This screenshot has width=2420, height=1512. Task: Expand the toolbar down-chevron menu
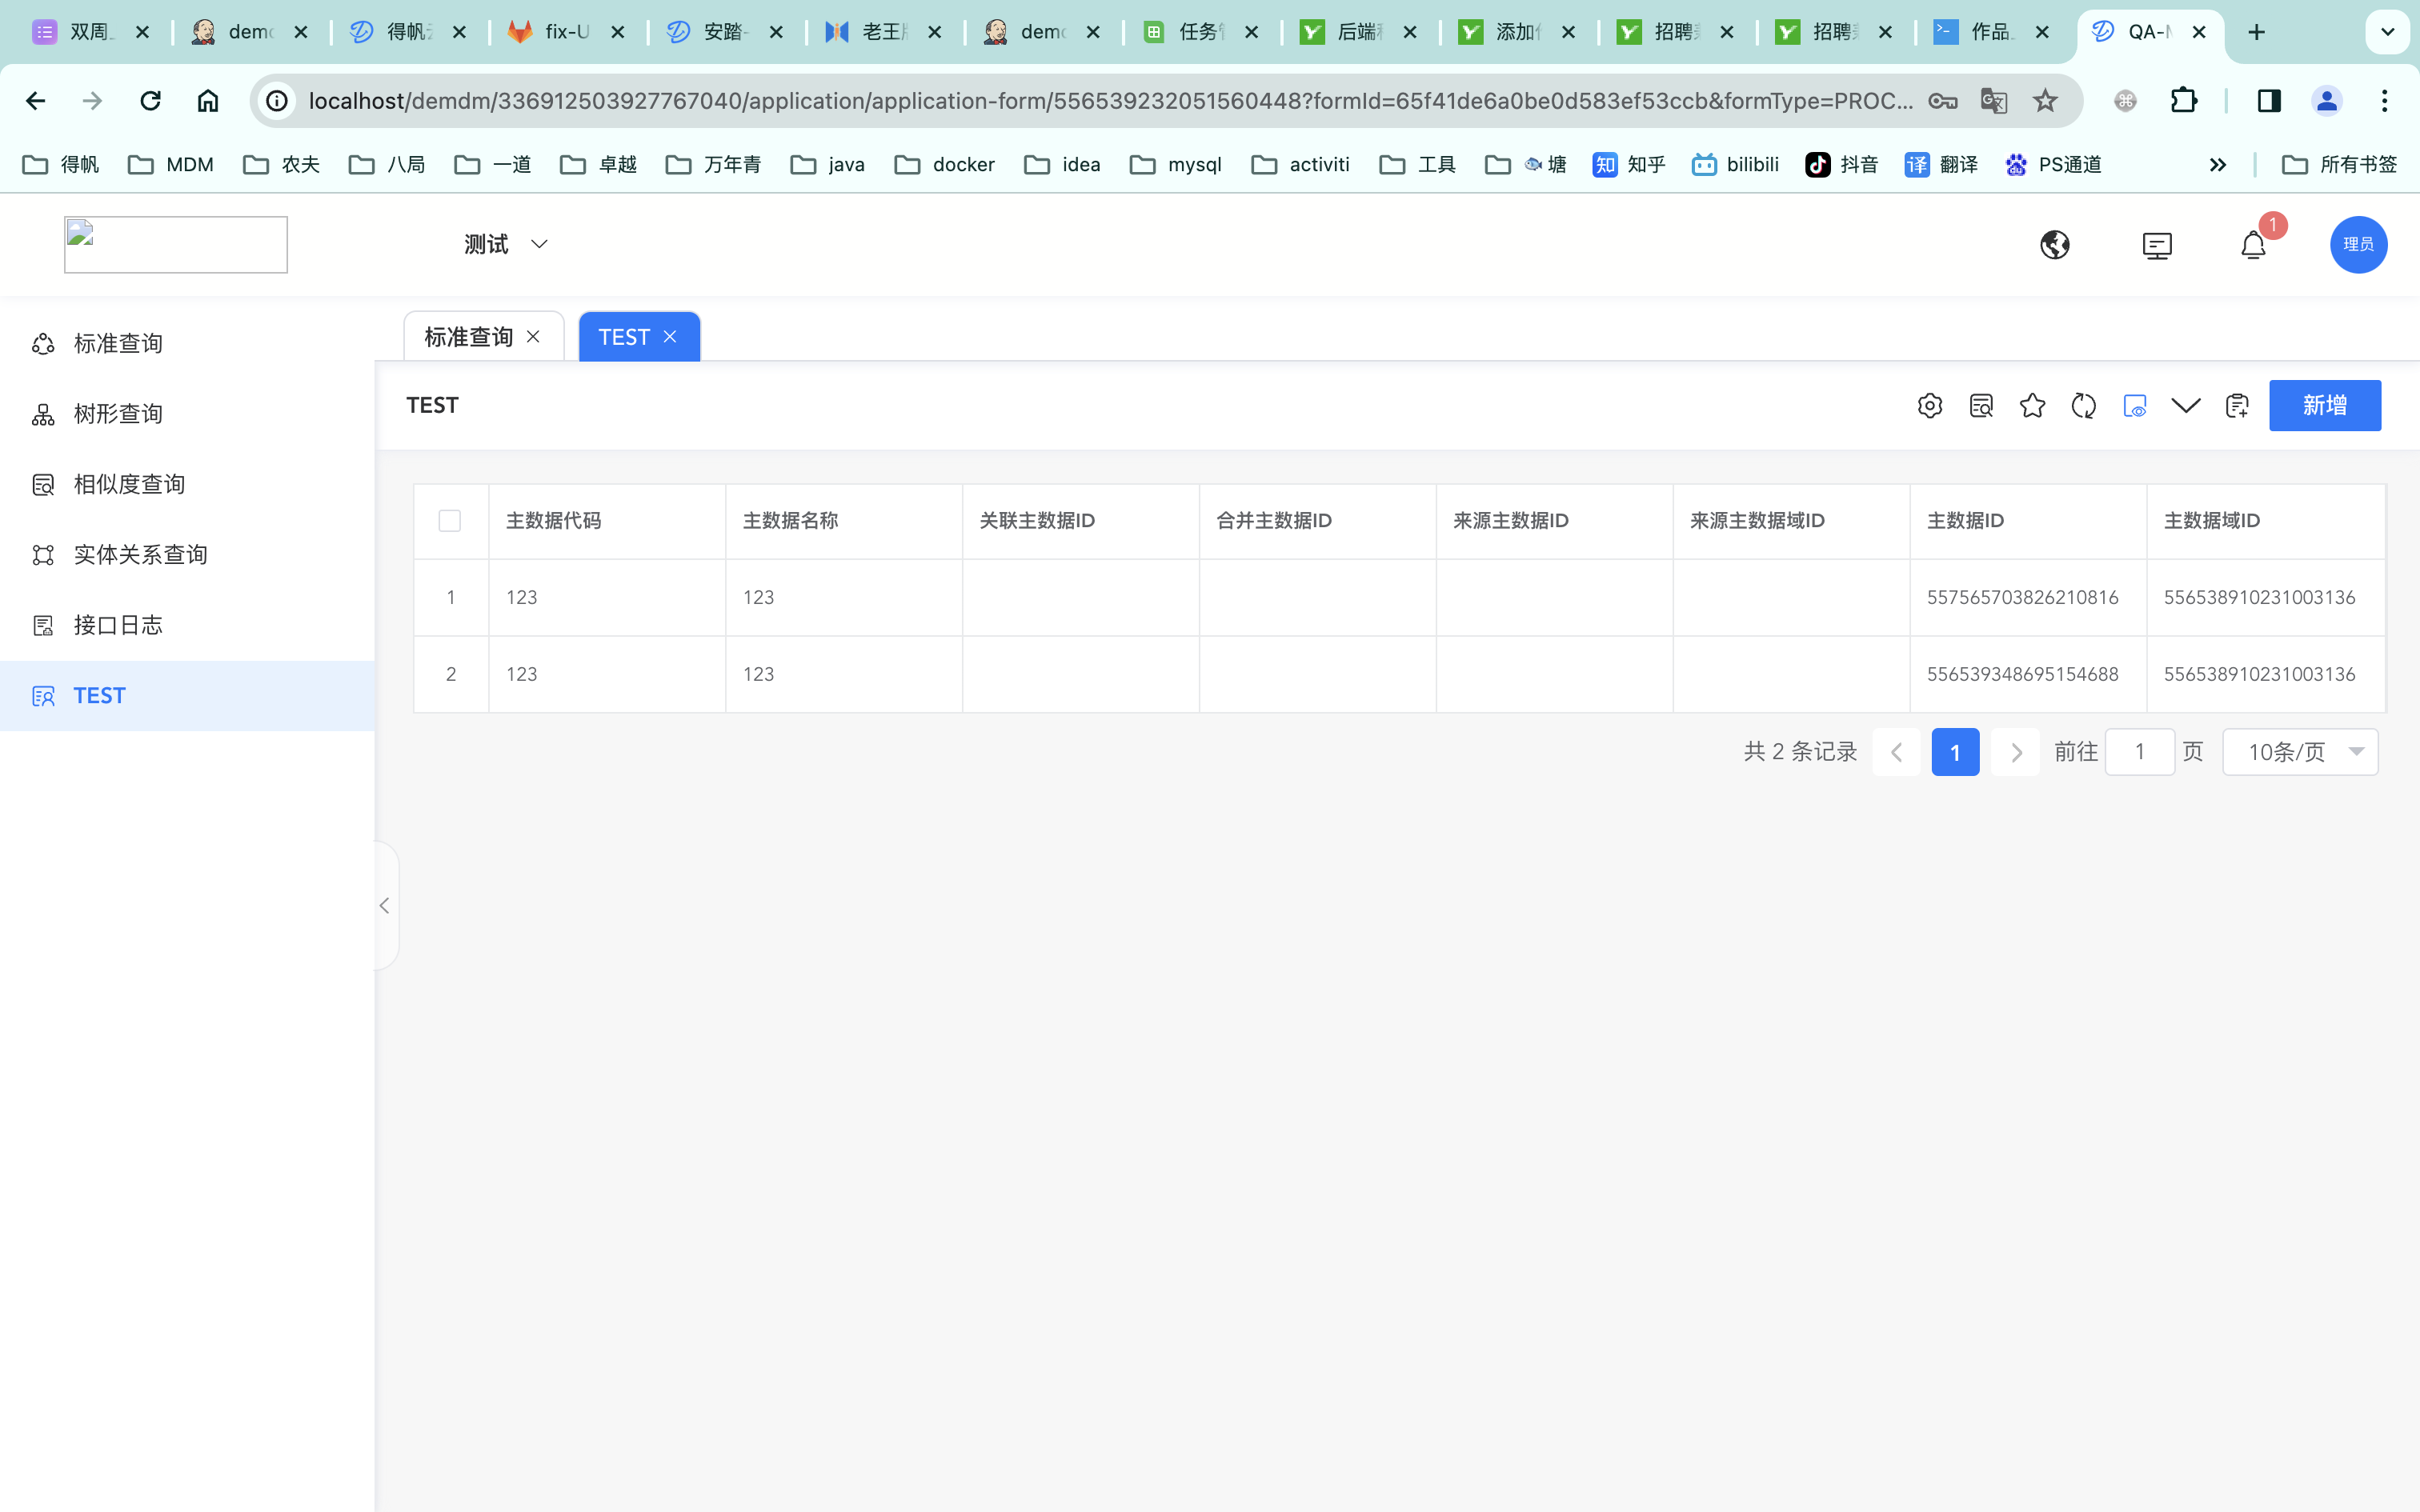(x=2186, y=405)
